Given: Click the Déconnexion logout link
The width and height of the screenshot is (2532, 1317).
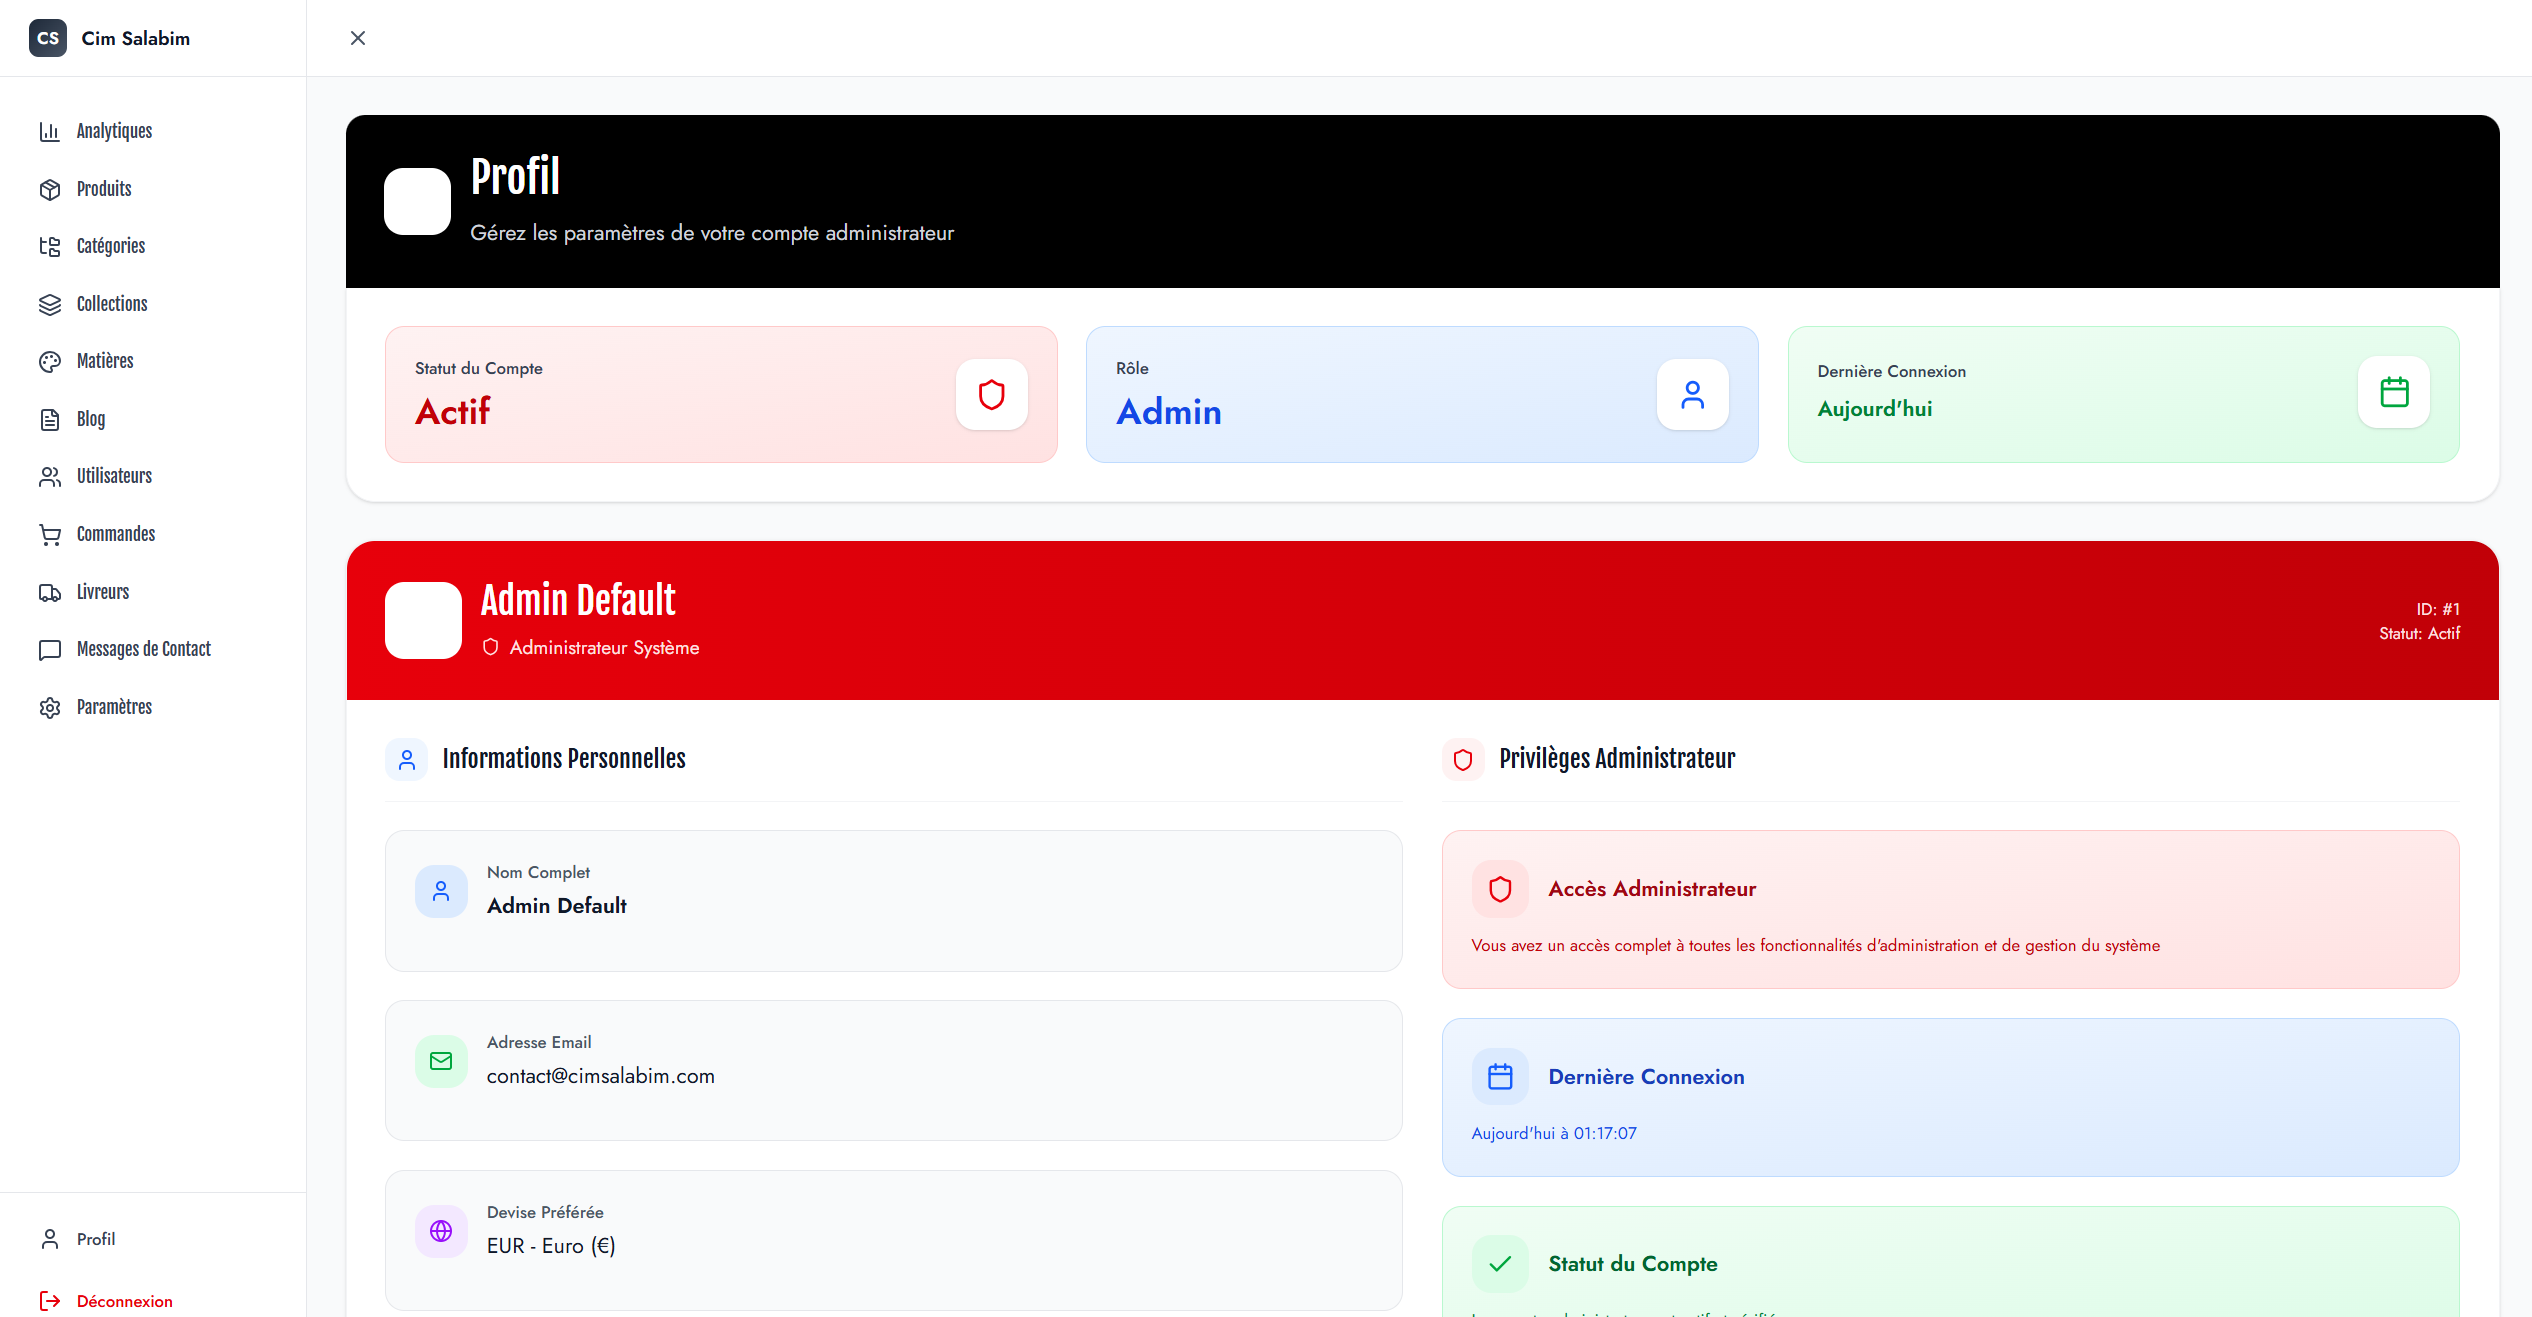Looking at the screenshot, I should point(124,1301).
